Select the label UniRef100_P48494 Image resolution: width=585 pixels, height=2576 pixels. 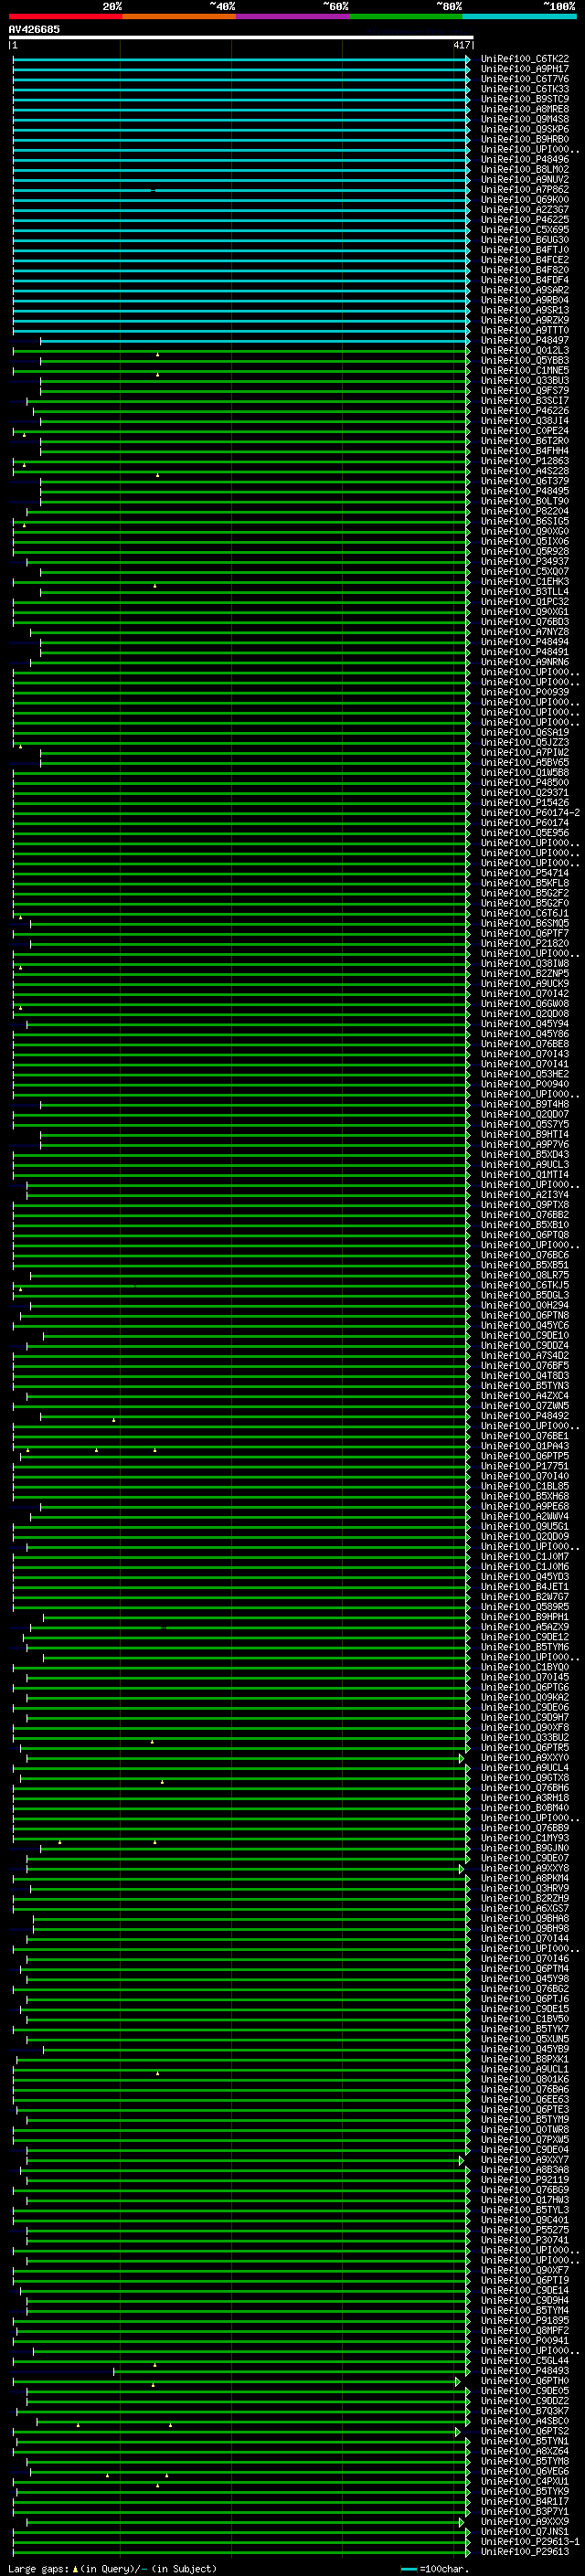(525, 642)
